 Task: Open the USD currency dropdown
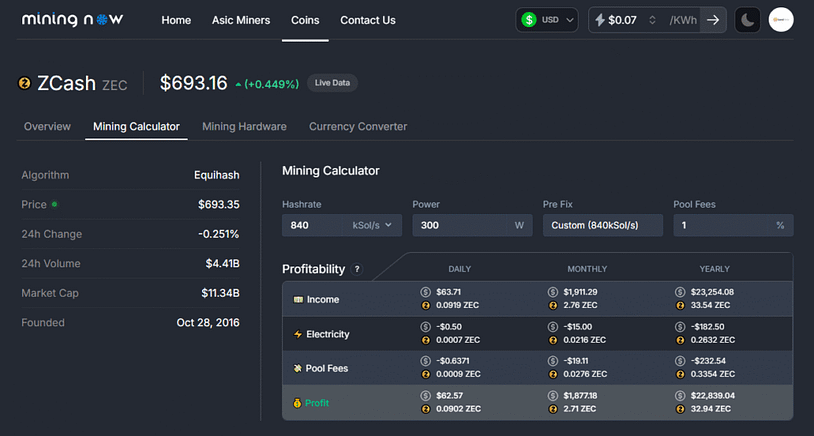[x=559, y=20]
